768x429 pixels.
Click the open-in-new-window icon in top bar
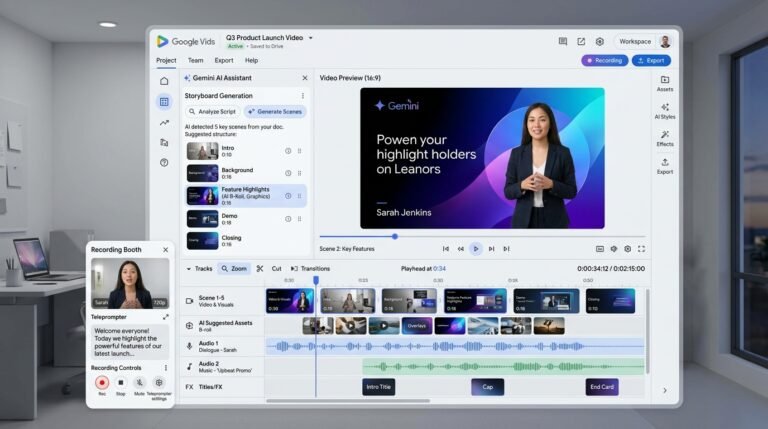[581, 42]
